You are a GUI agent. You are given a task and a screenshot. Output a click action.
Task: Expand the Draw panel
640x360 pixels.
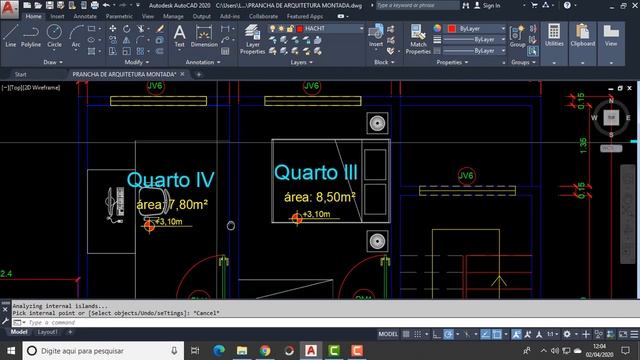tap(53, 62)
